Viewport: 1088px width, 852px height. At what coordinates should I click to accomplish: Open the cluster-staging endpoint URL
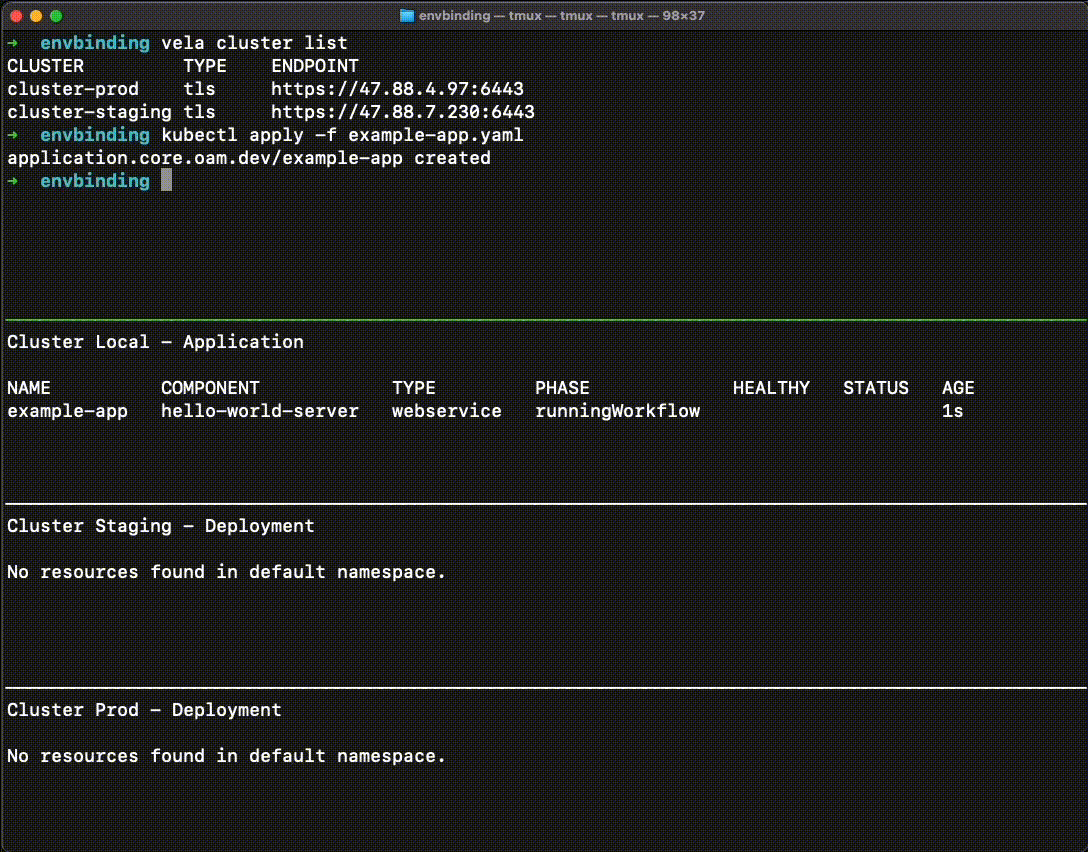tap(402, 112)
